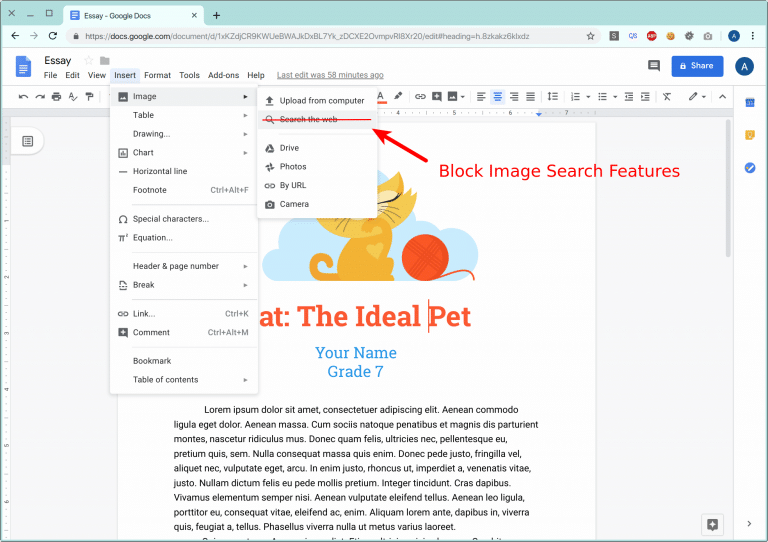This screenshot has height=542, width=768.
Task: Expand the Chart submenu
Action: (x=184, y=152)
